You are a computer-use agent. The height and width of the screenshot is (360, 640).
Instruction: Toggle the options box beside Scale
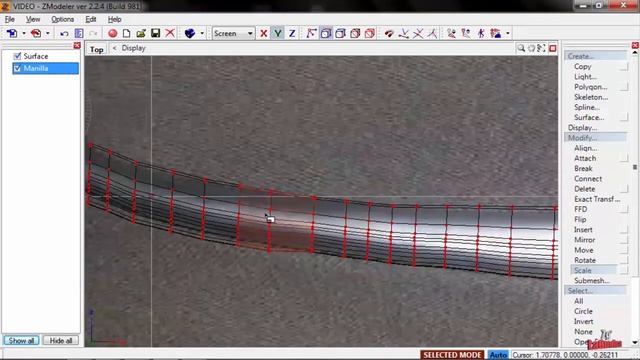624,271
